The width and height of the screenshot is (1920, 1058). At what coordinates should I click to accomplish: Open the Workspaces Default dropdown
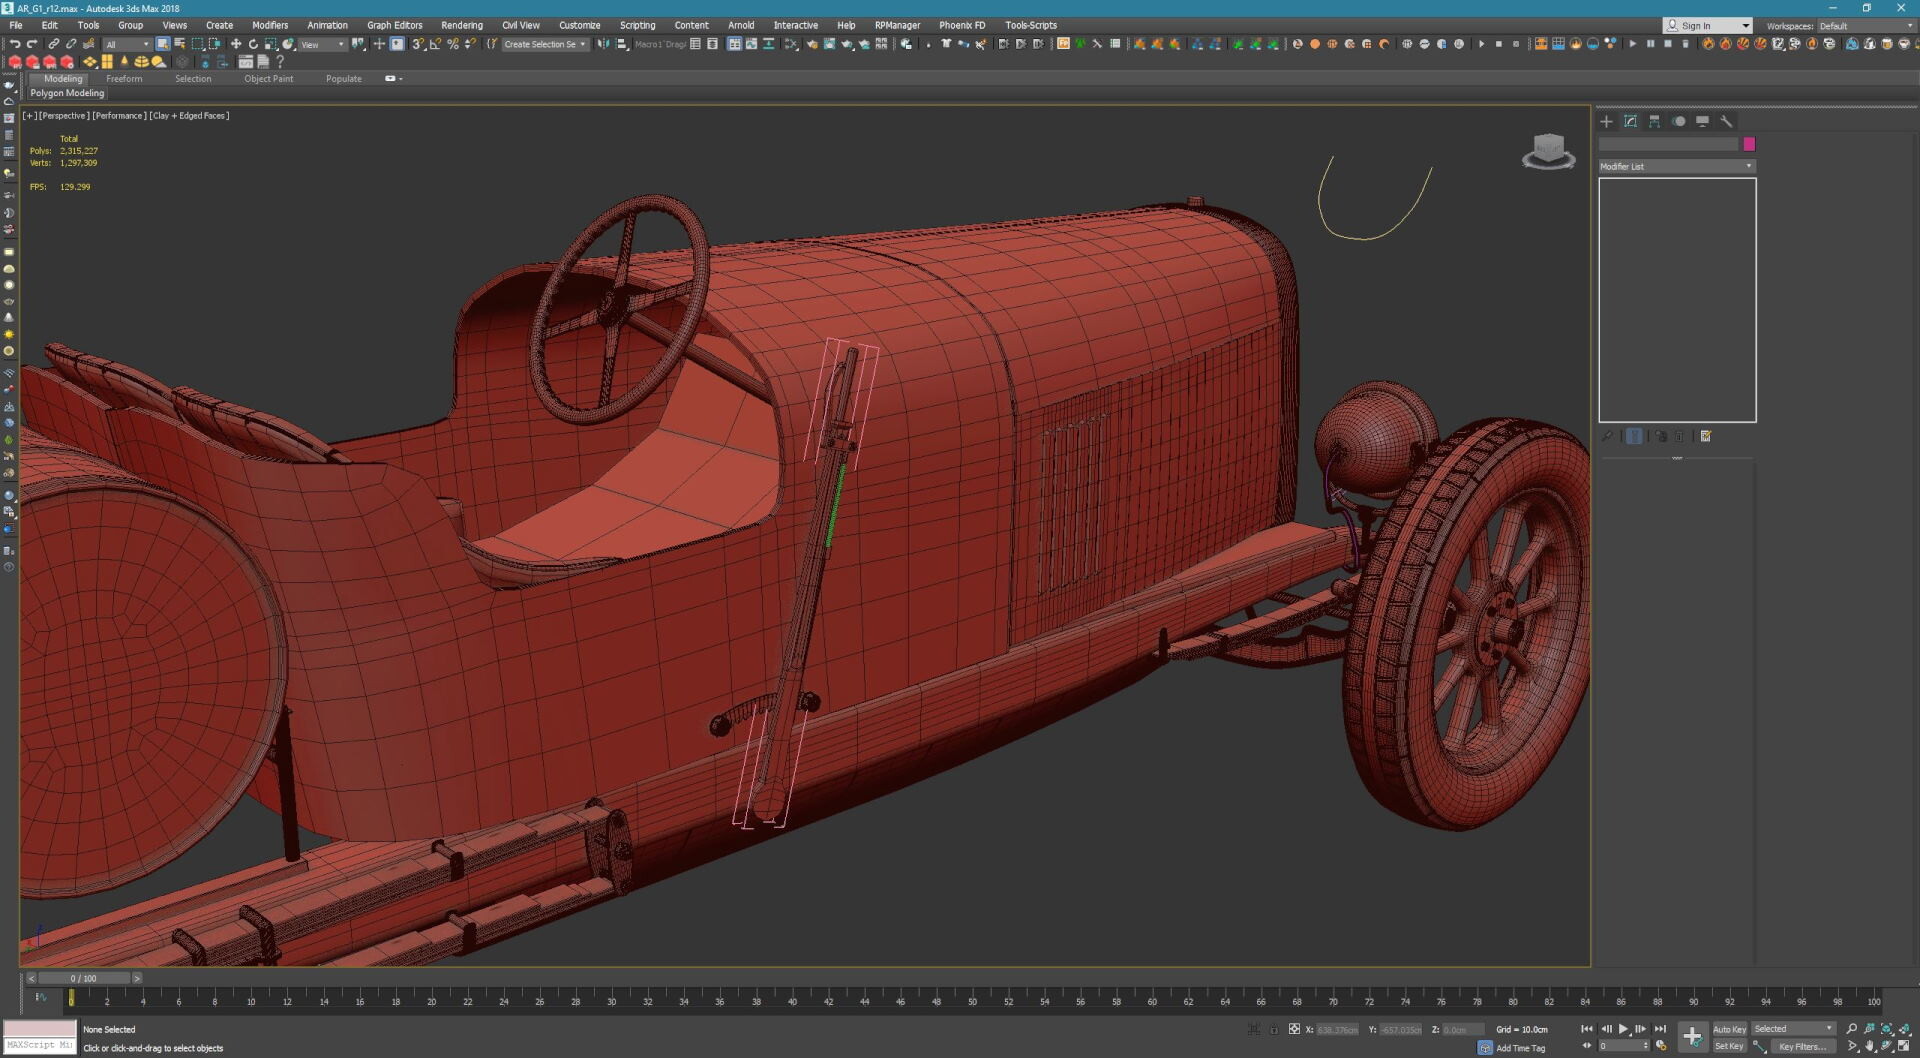click(1865, 26)
